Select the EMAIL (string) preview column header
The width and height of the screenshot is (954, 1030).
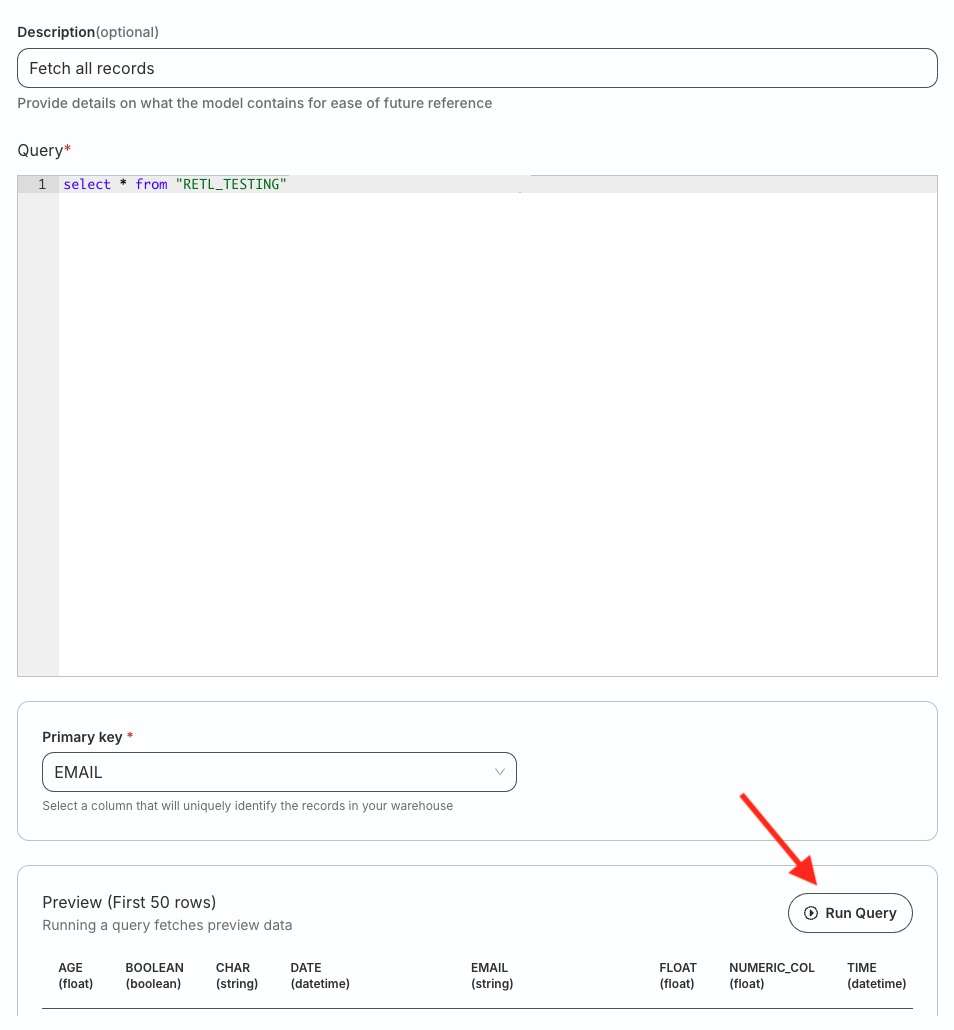click(x=491, y=975)
